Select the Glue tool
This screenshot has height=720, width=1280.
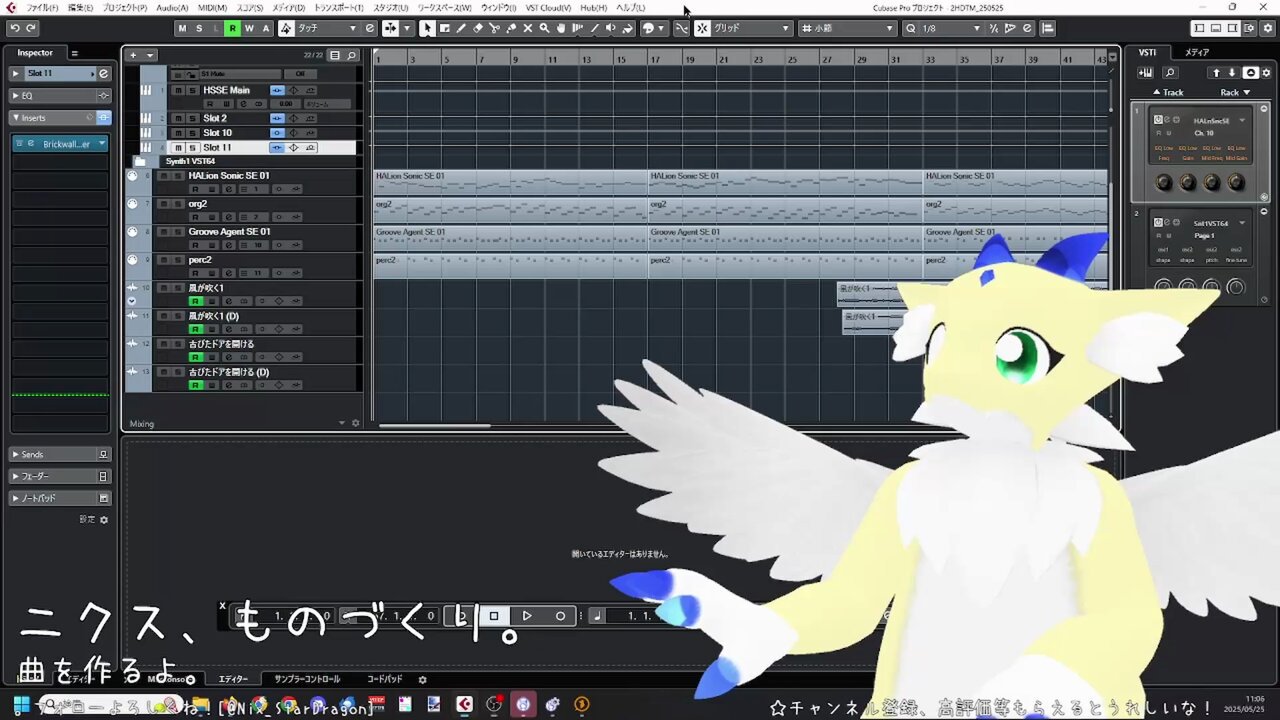coord(511,28)
